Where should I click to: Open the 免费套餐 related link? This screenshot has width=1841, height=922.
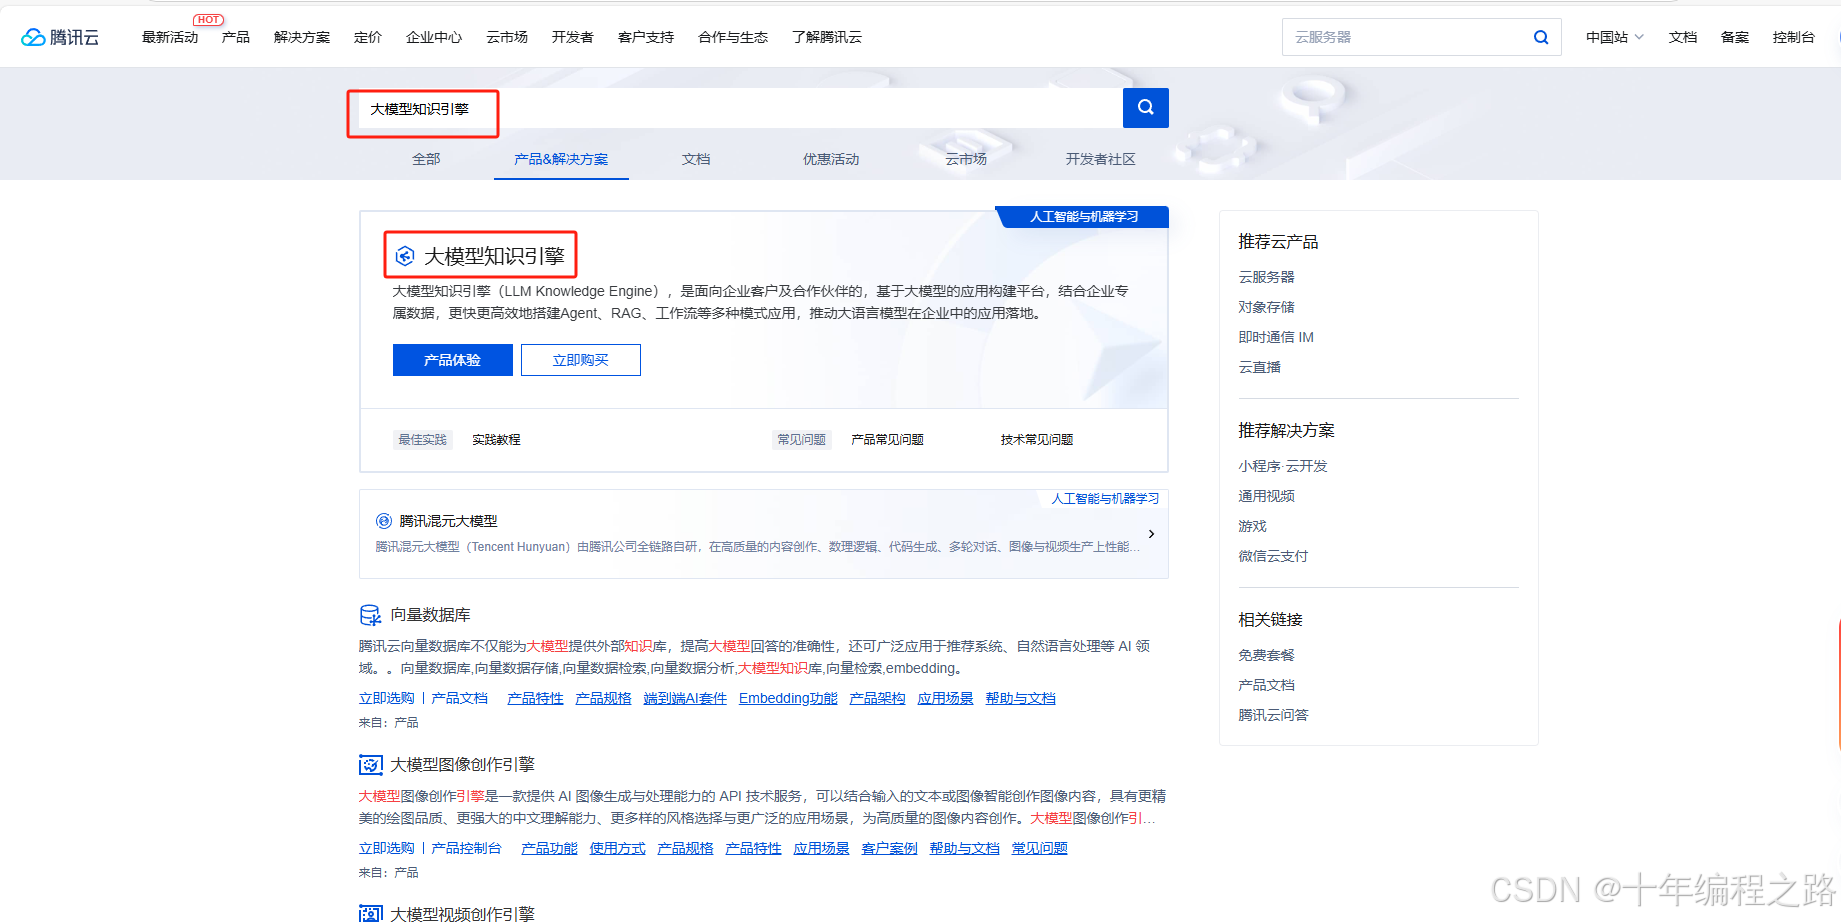1266,655
